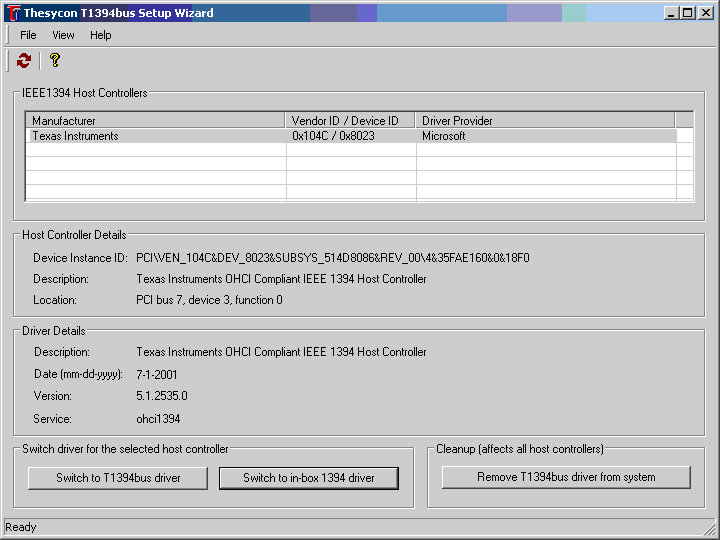Sort by the Manufacturer column header
720x540 pixels.
tap(155, 121)
